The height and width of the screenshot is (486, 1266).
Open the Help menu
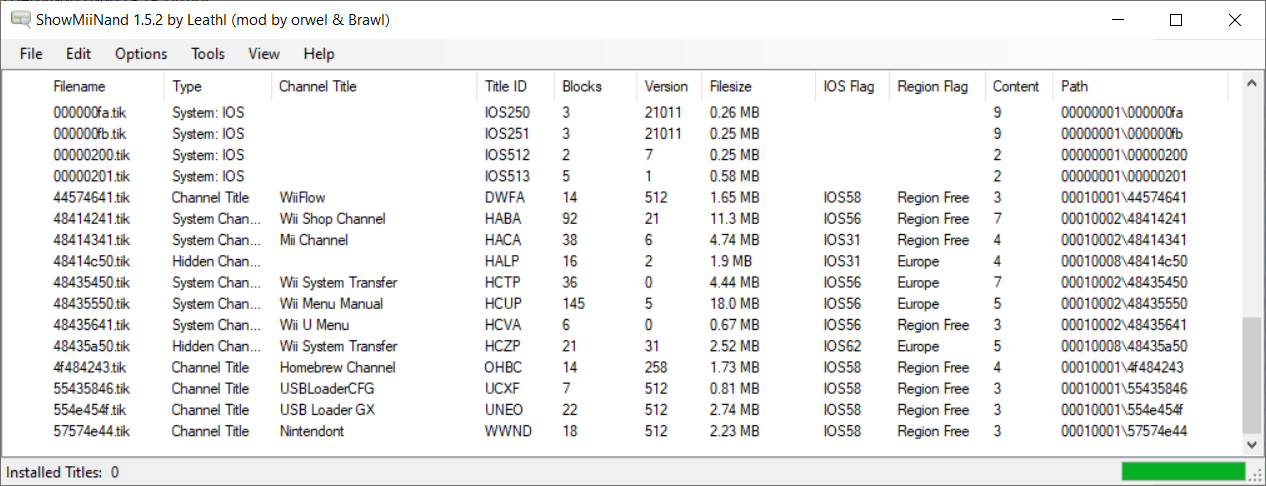pos(319,54)
